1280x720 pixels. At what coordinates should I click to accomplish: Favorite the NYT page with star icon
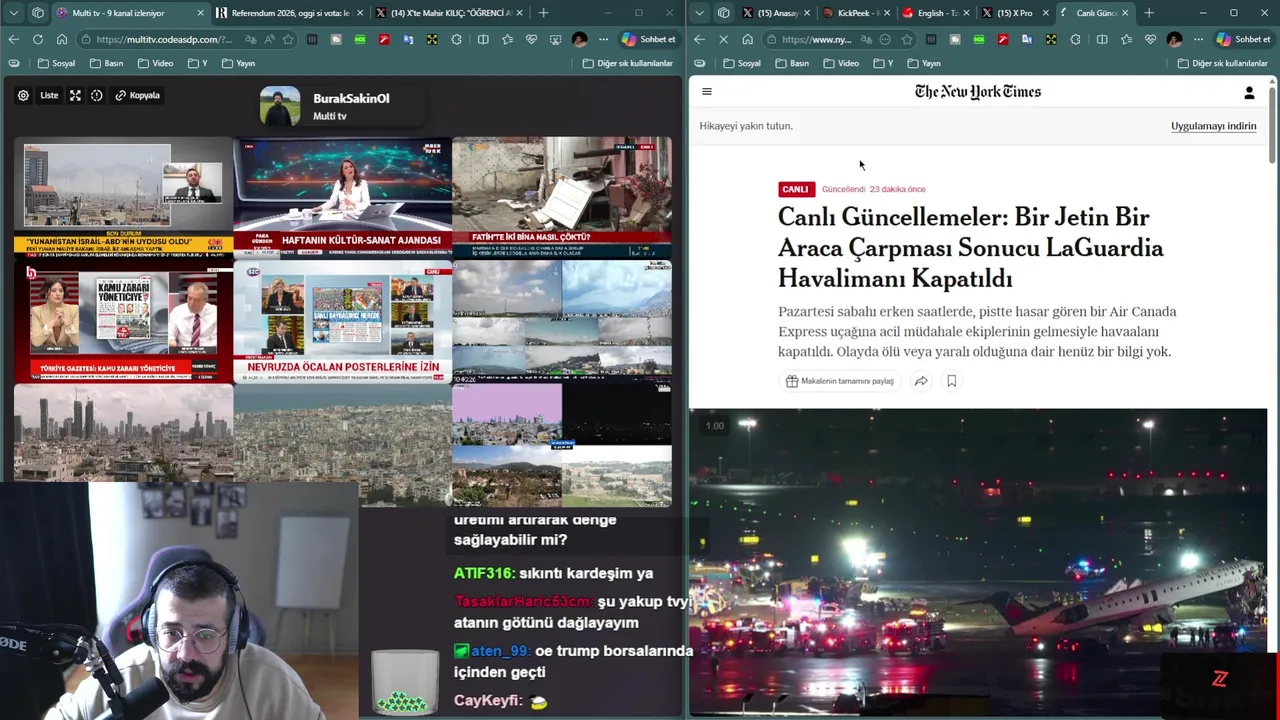point(907,39)
